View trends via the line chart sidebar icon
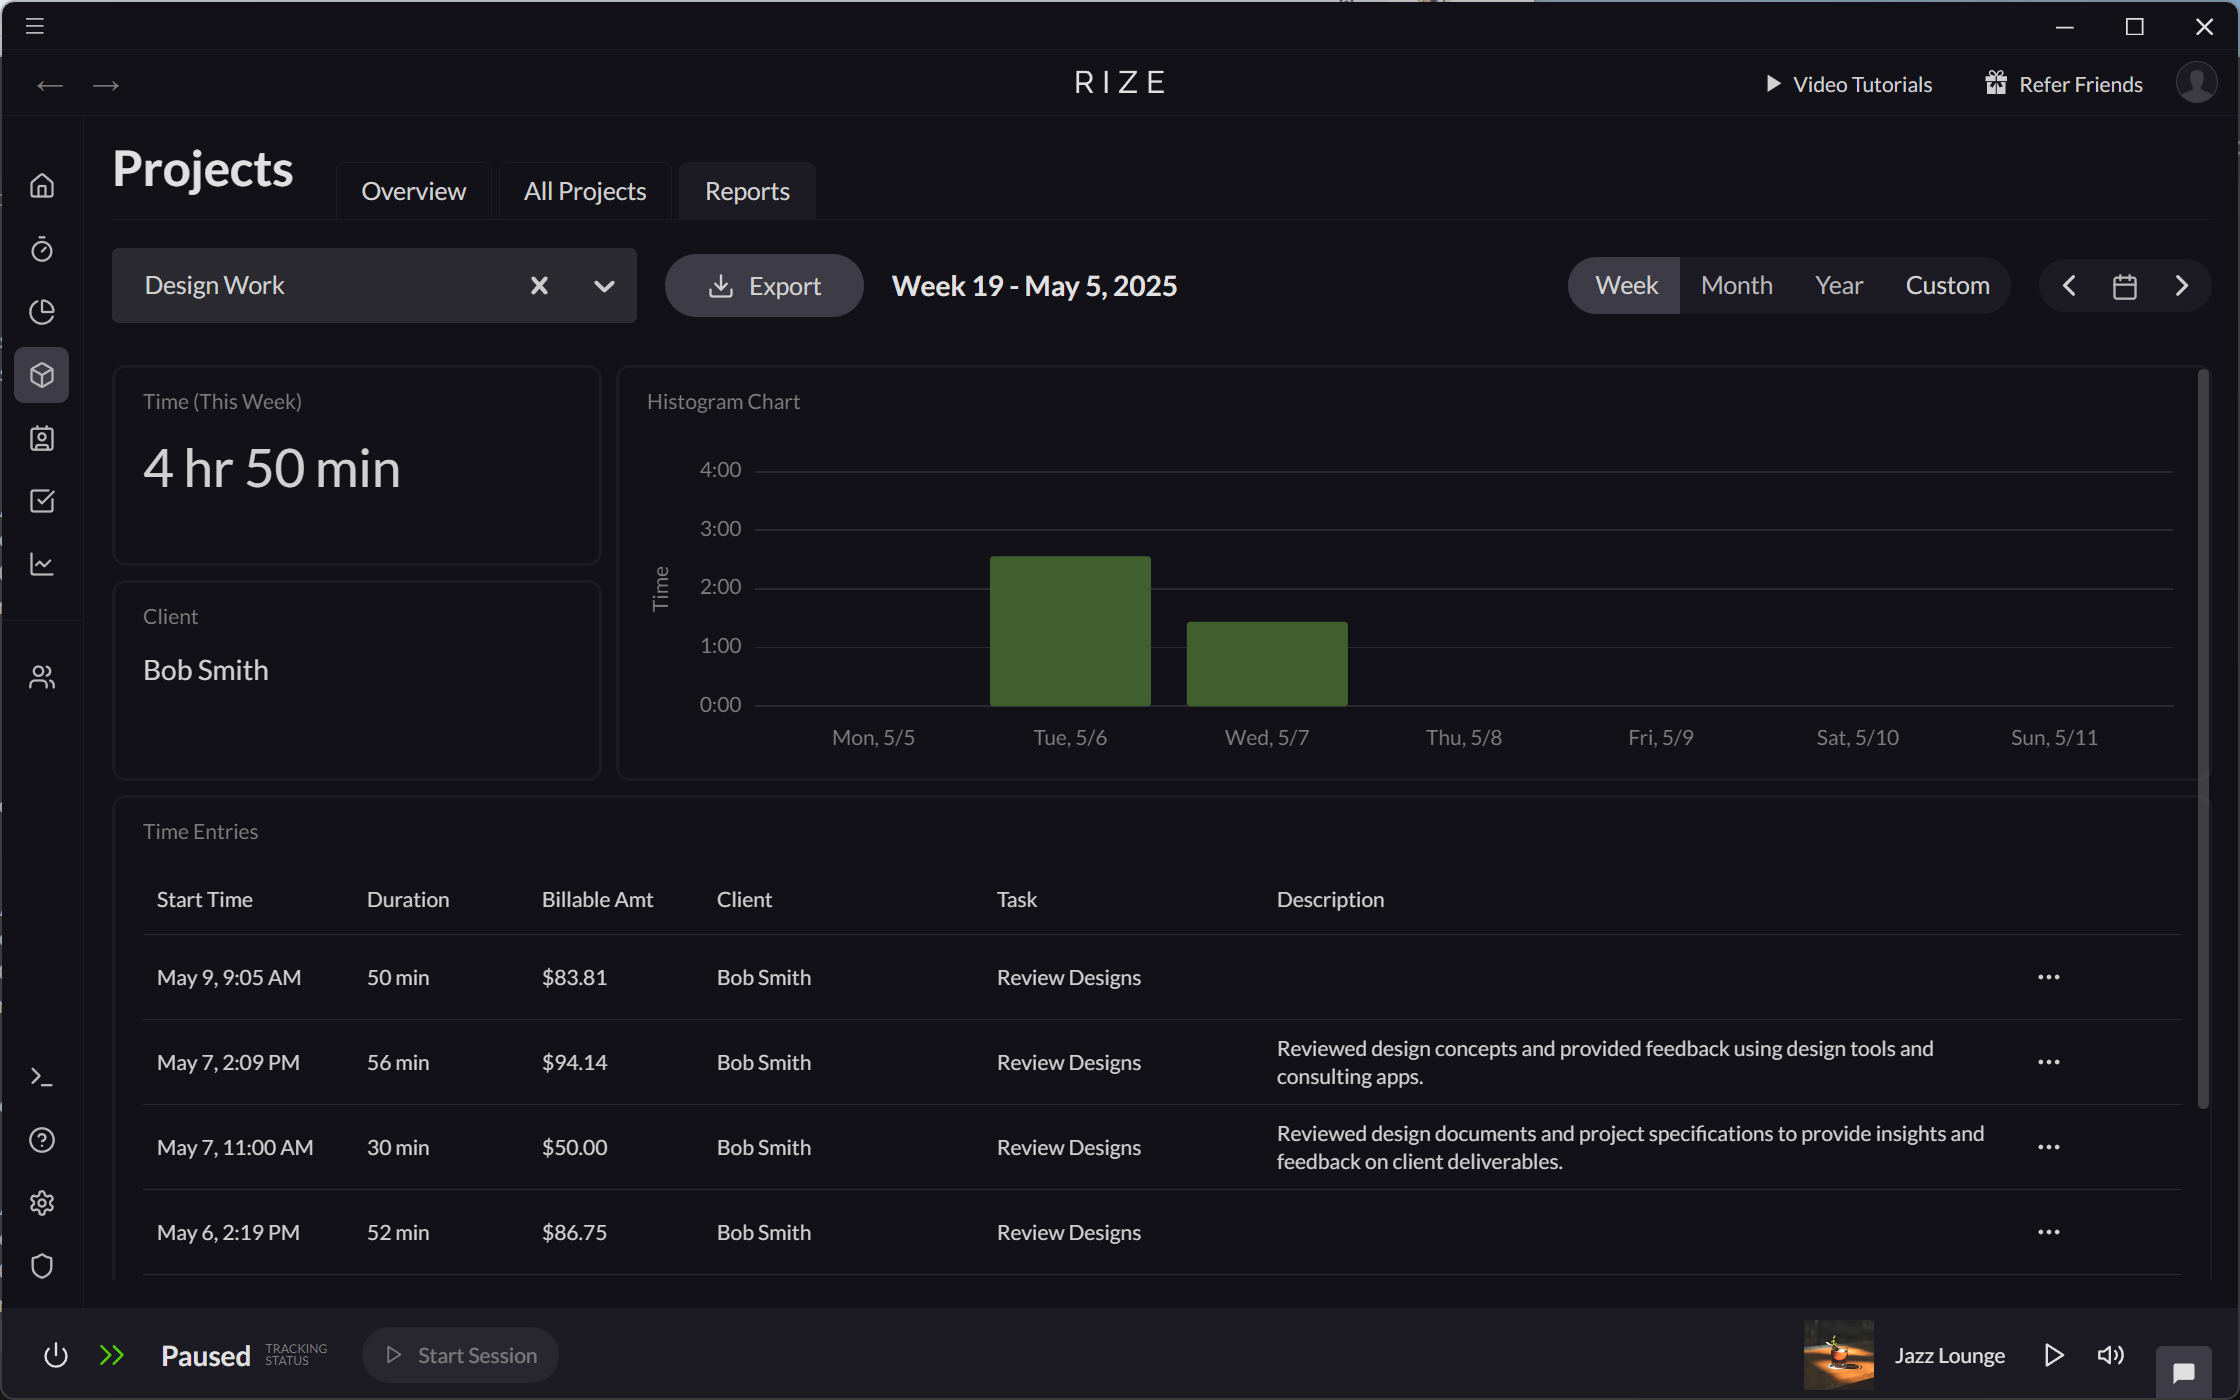The height and width of the screenshot is (1400, 2240). coord(42,564)
